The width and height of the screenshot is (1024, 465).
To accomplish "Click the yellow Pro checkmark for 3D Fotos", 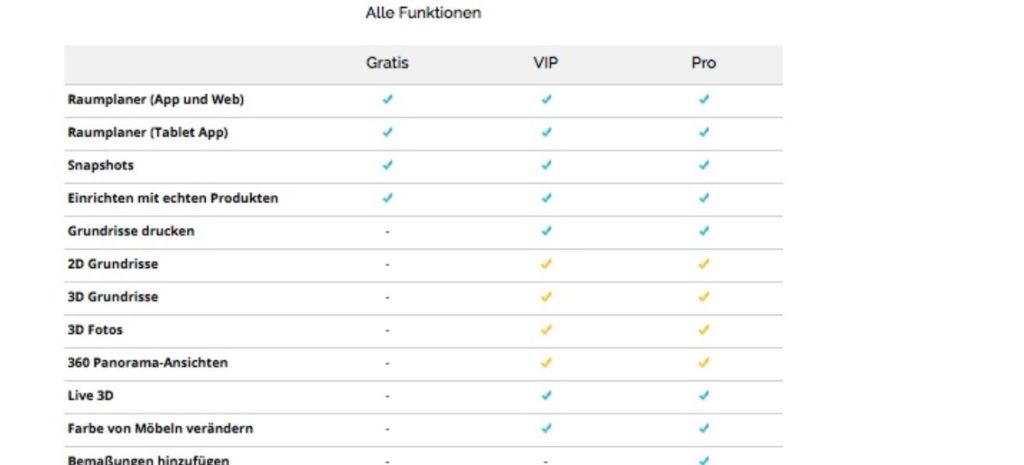I will click(x=703, y=330).
